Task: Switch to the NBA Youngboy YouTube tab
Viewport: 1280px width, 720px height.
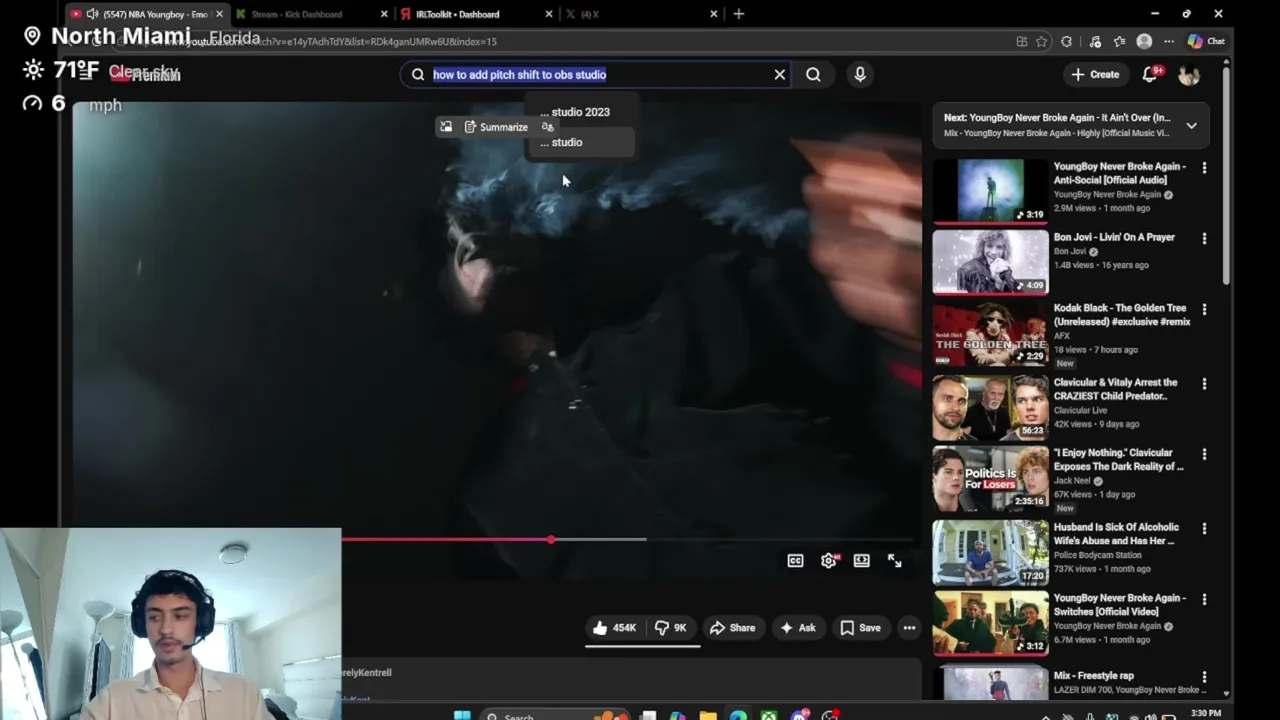Action: 147,14
